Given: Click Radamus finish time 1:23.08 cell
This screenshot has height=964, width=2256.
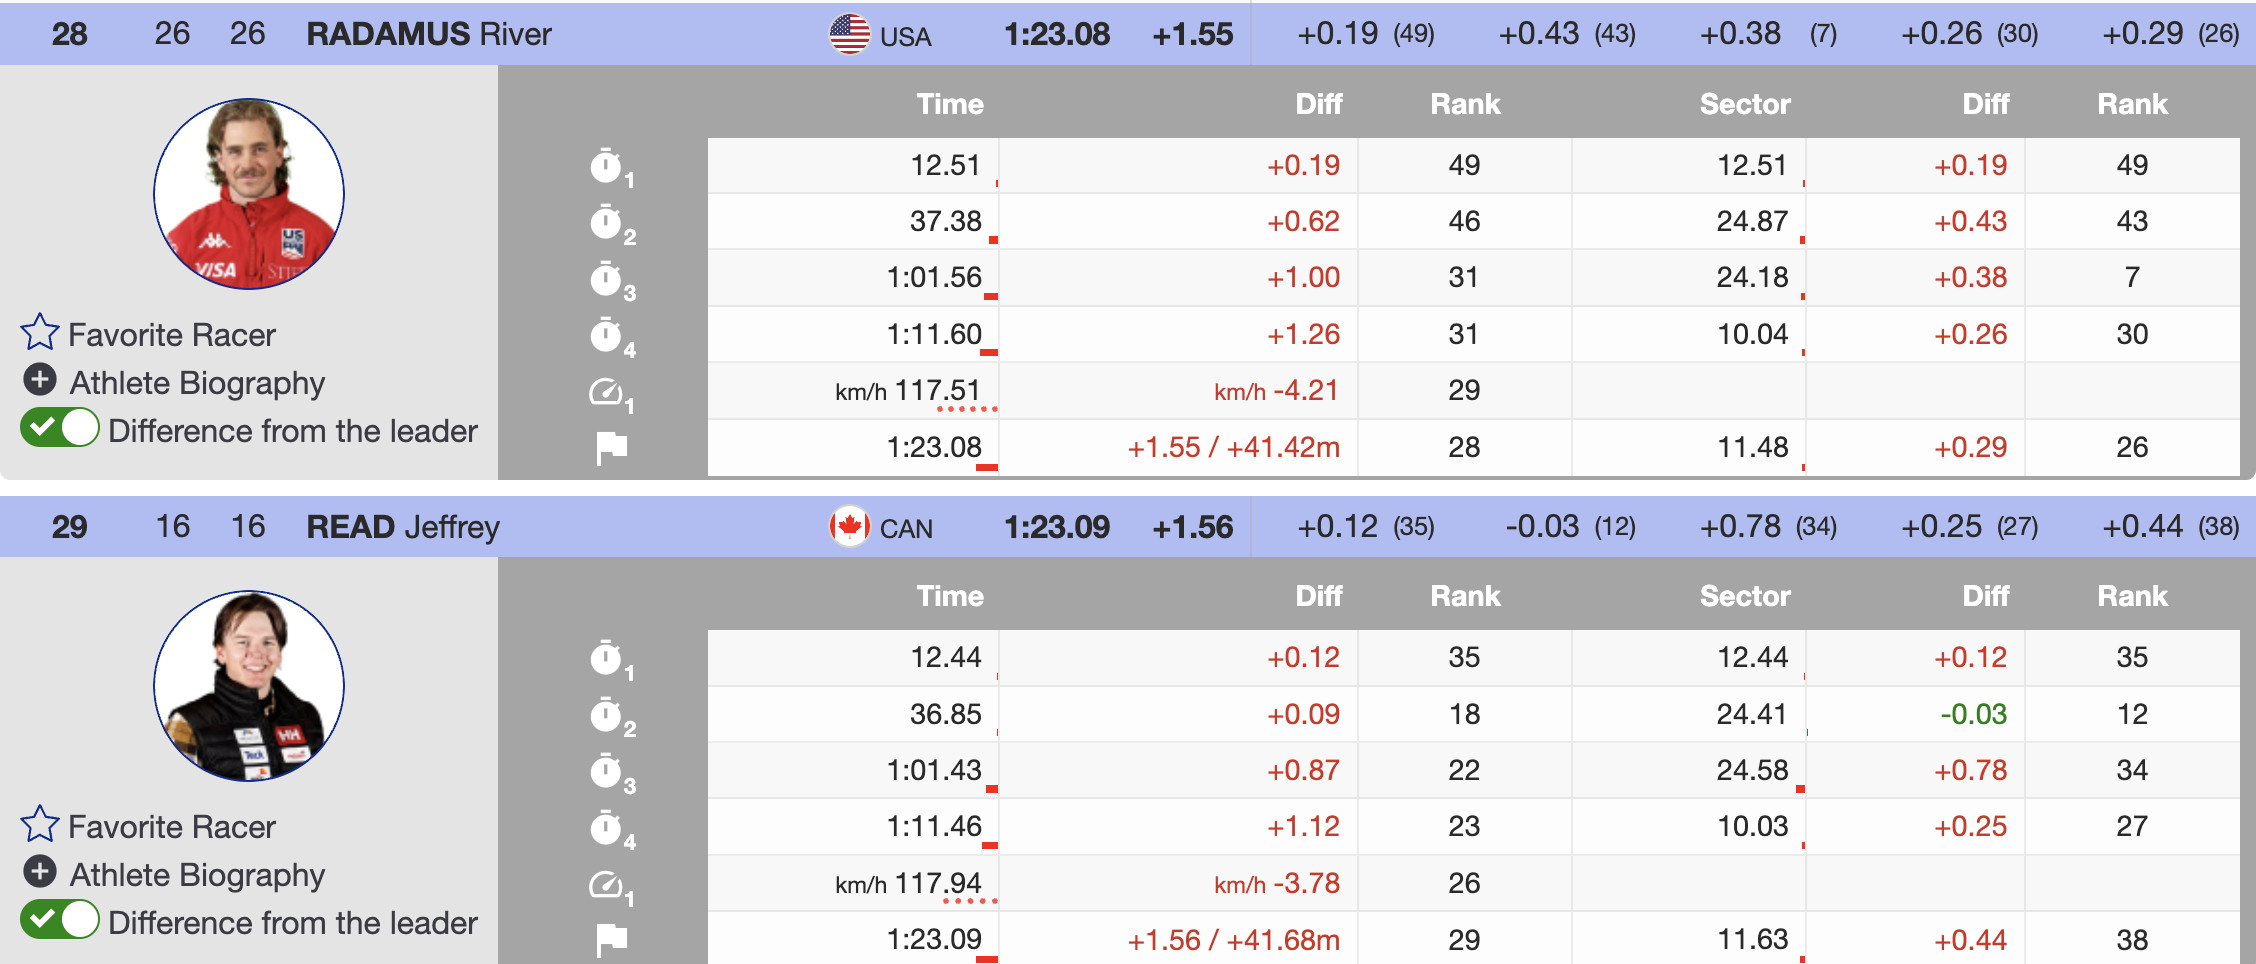Looking at the screenshot, I should tap(934, 447).
